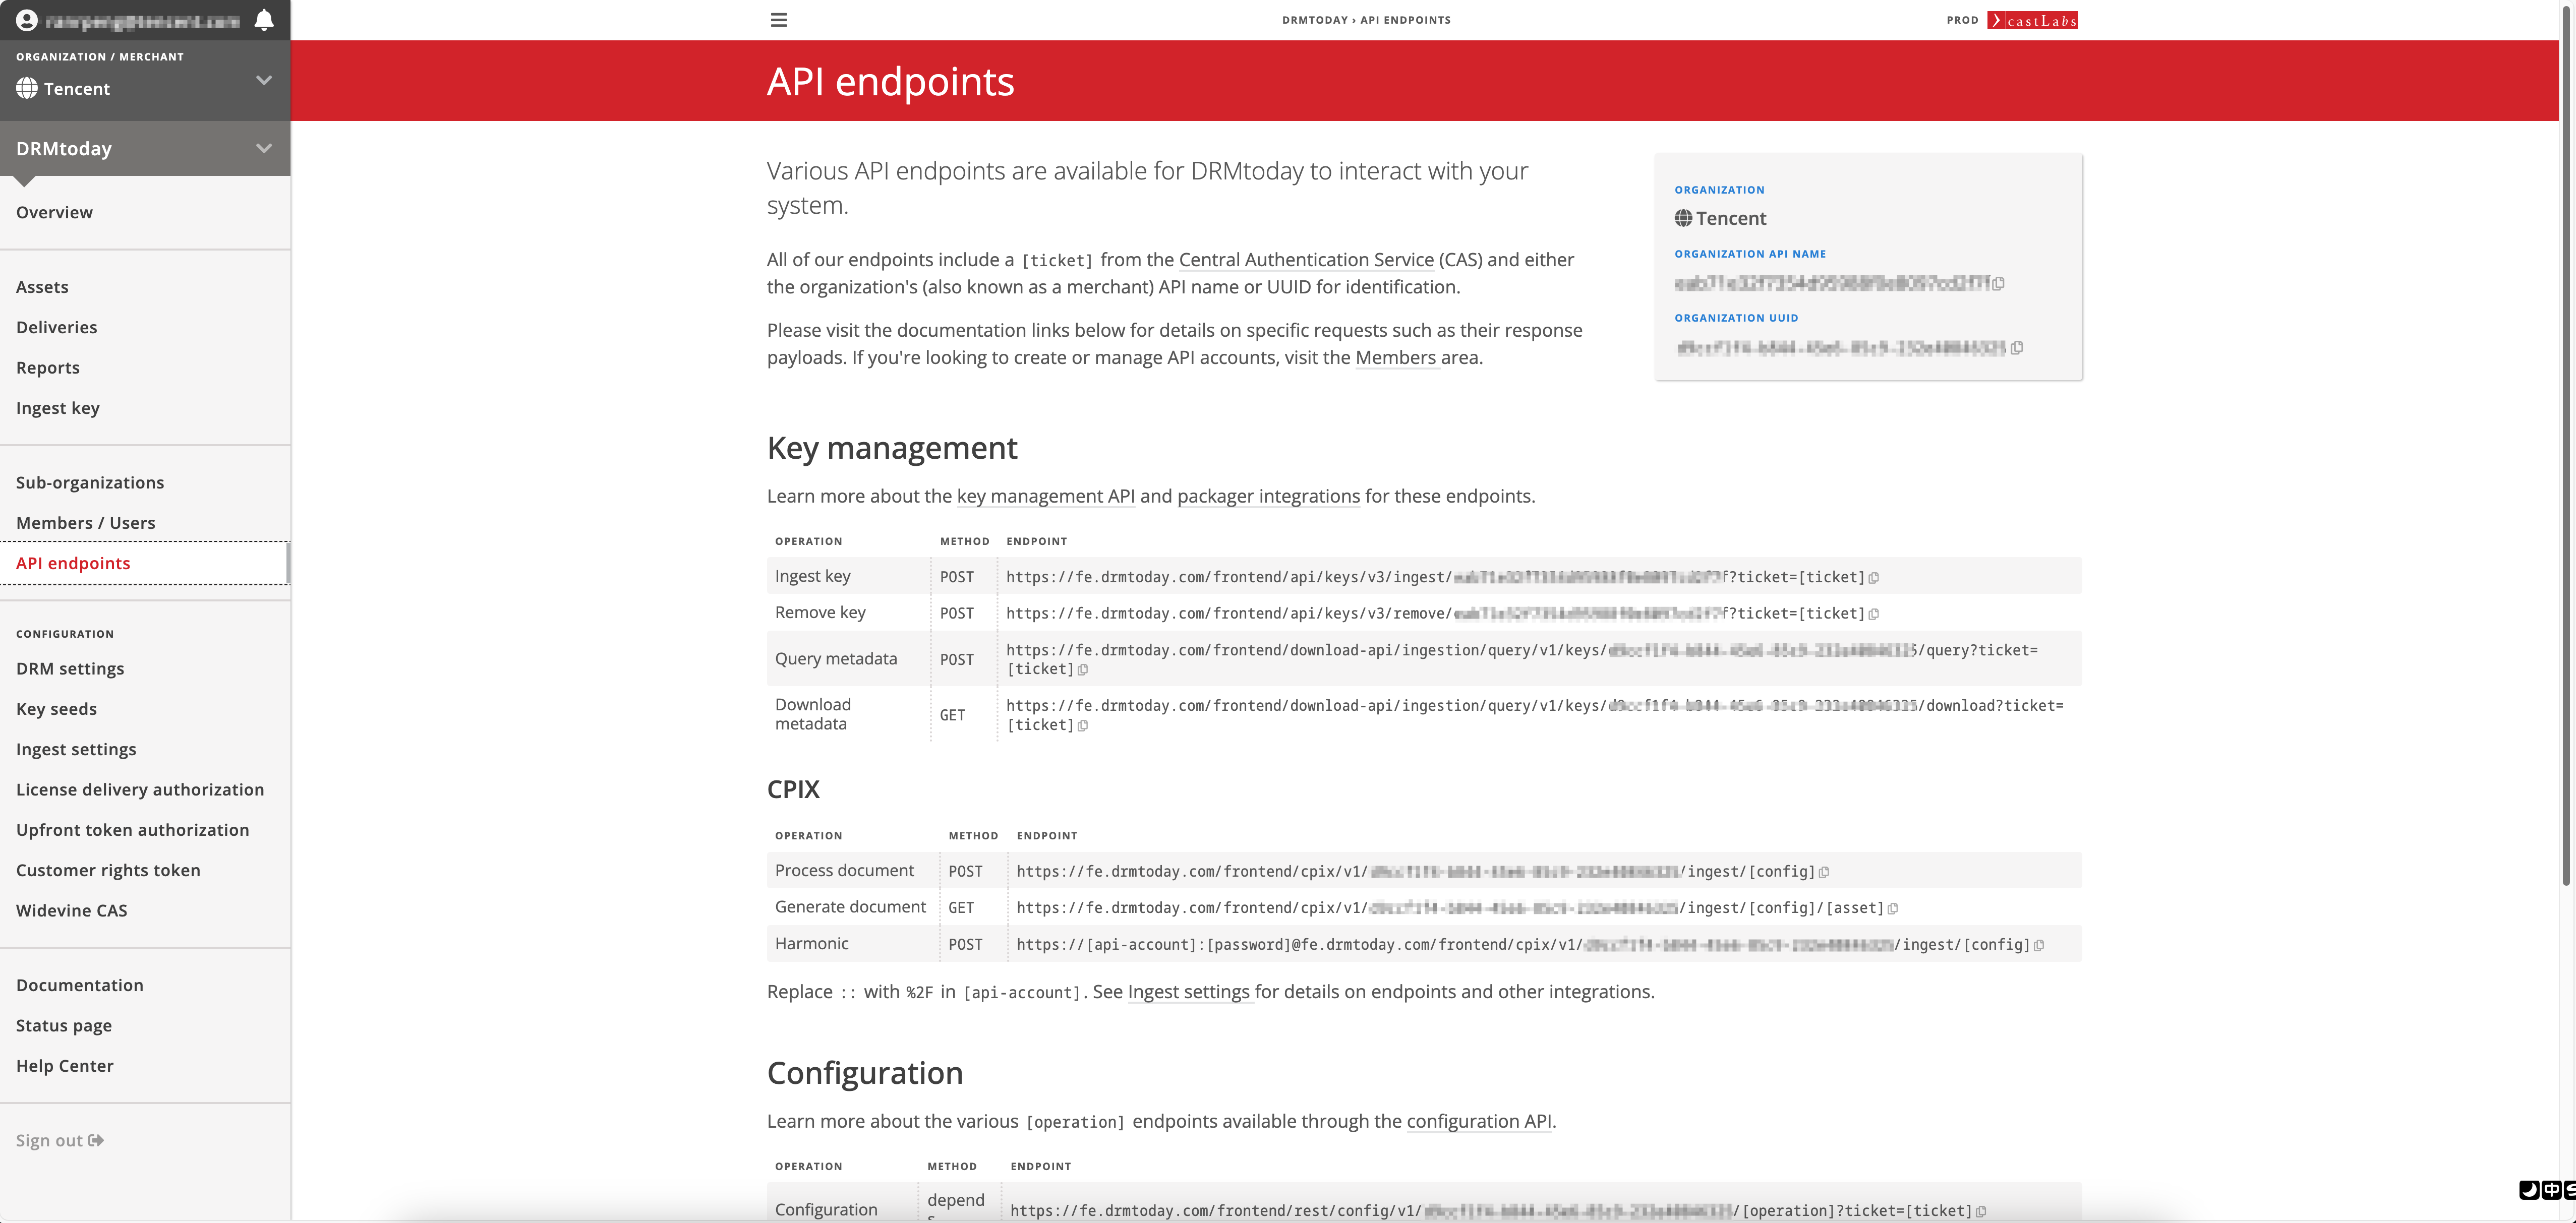Screen dimensions: 2576x1223
Task: Copy the Process document CPIX endpoint
Action: (1824, 872)
